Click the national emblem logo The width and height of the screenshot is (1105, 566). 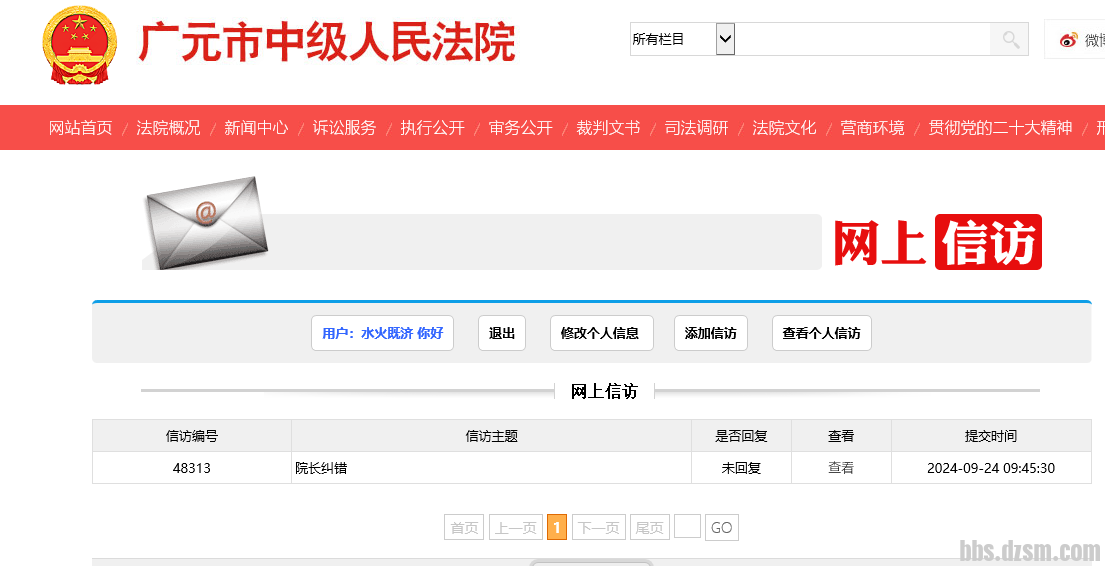80,46
